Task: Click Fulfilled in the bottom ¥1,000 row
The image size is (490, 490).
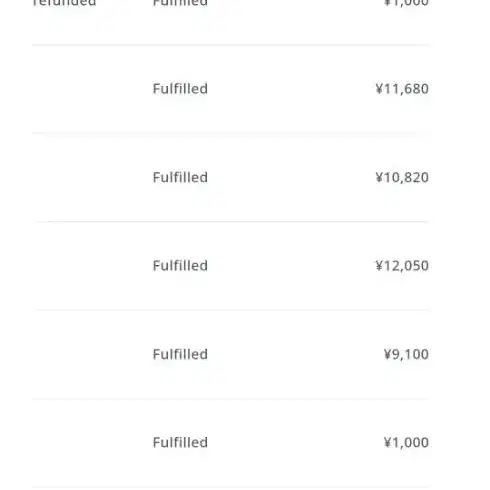Action: [x=180, y=443]
